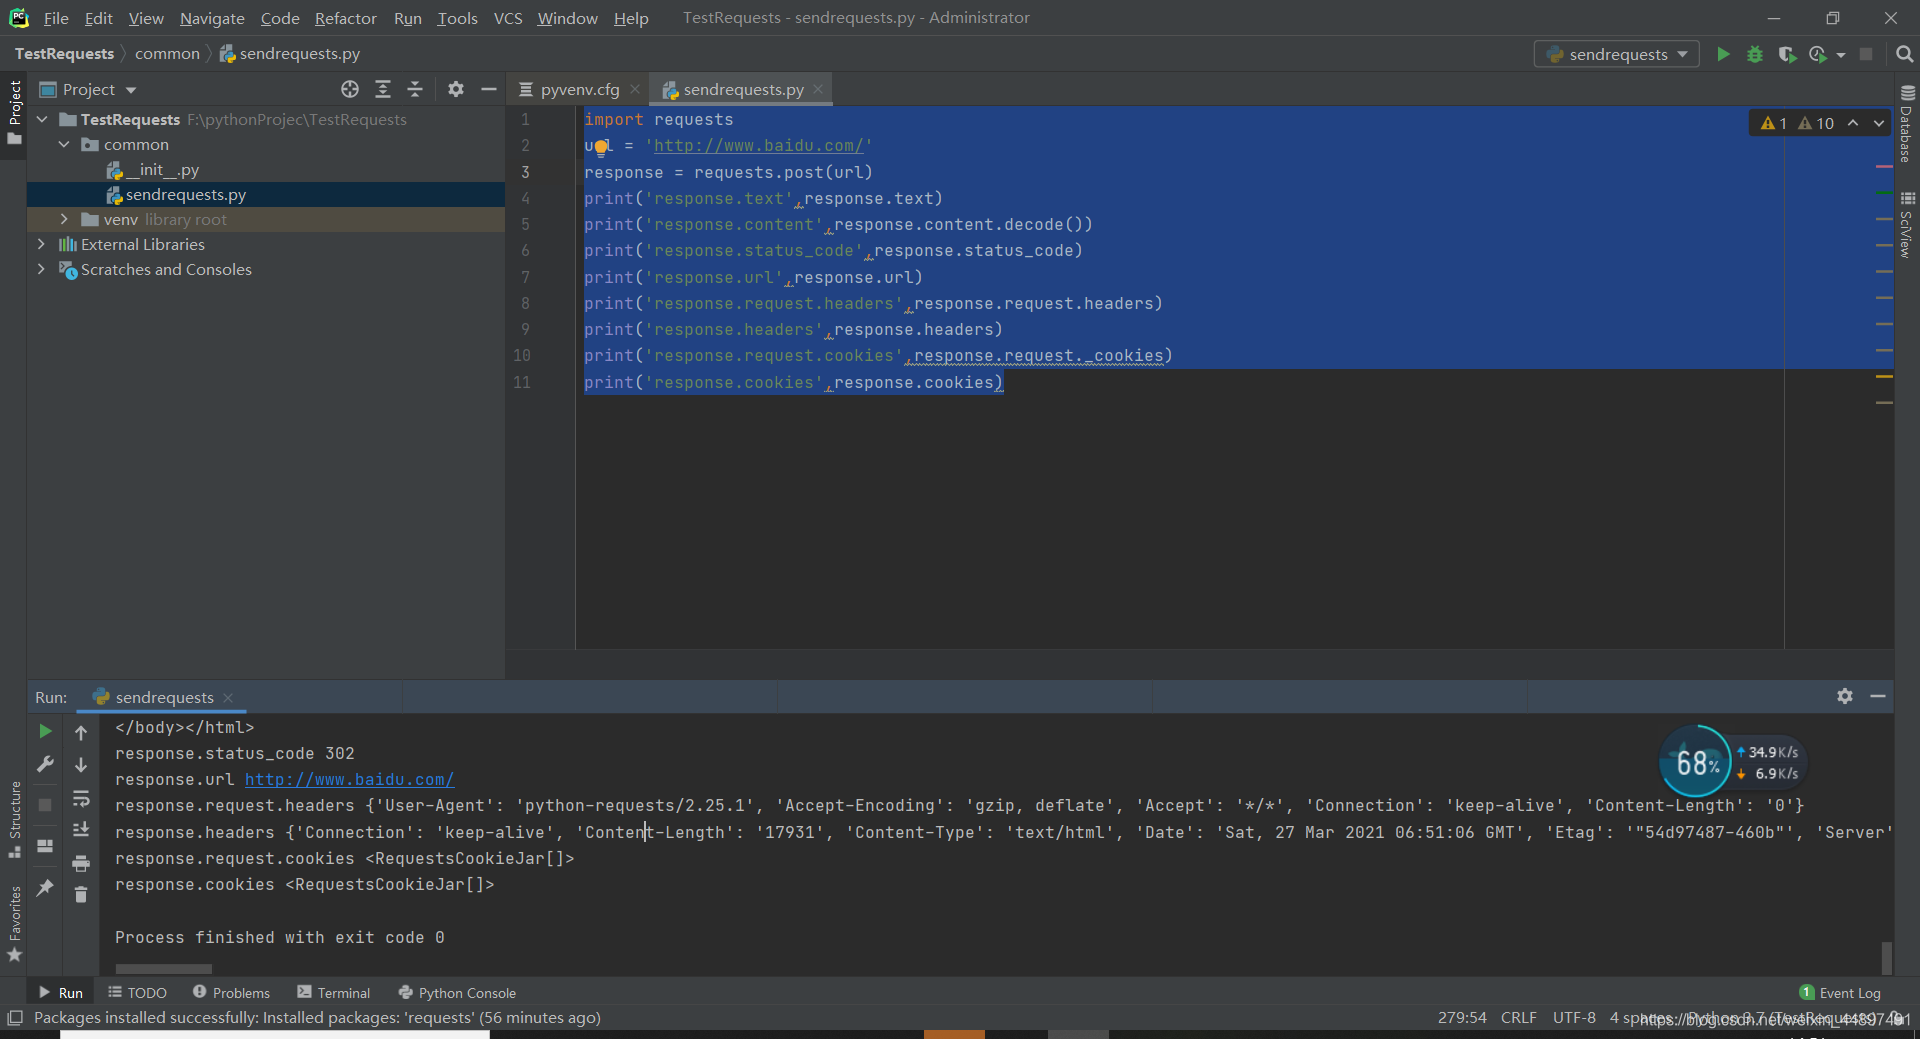This screenshot has height=1039, width=1920.
Task: Collapse all icon in Project panel
Action: (x=415, y=89)
